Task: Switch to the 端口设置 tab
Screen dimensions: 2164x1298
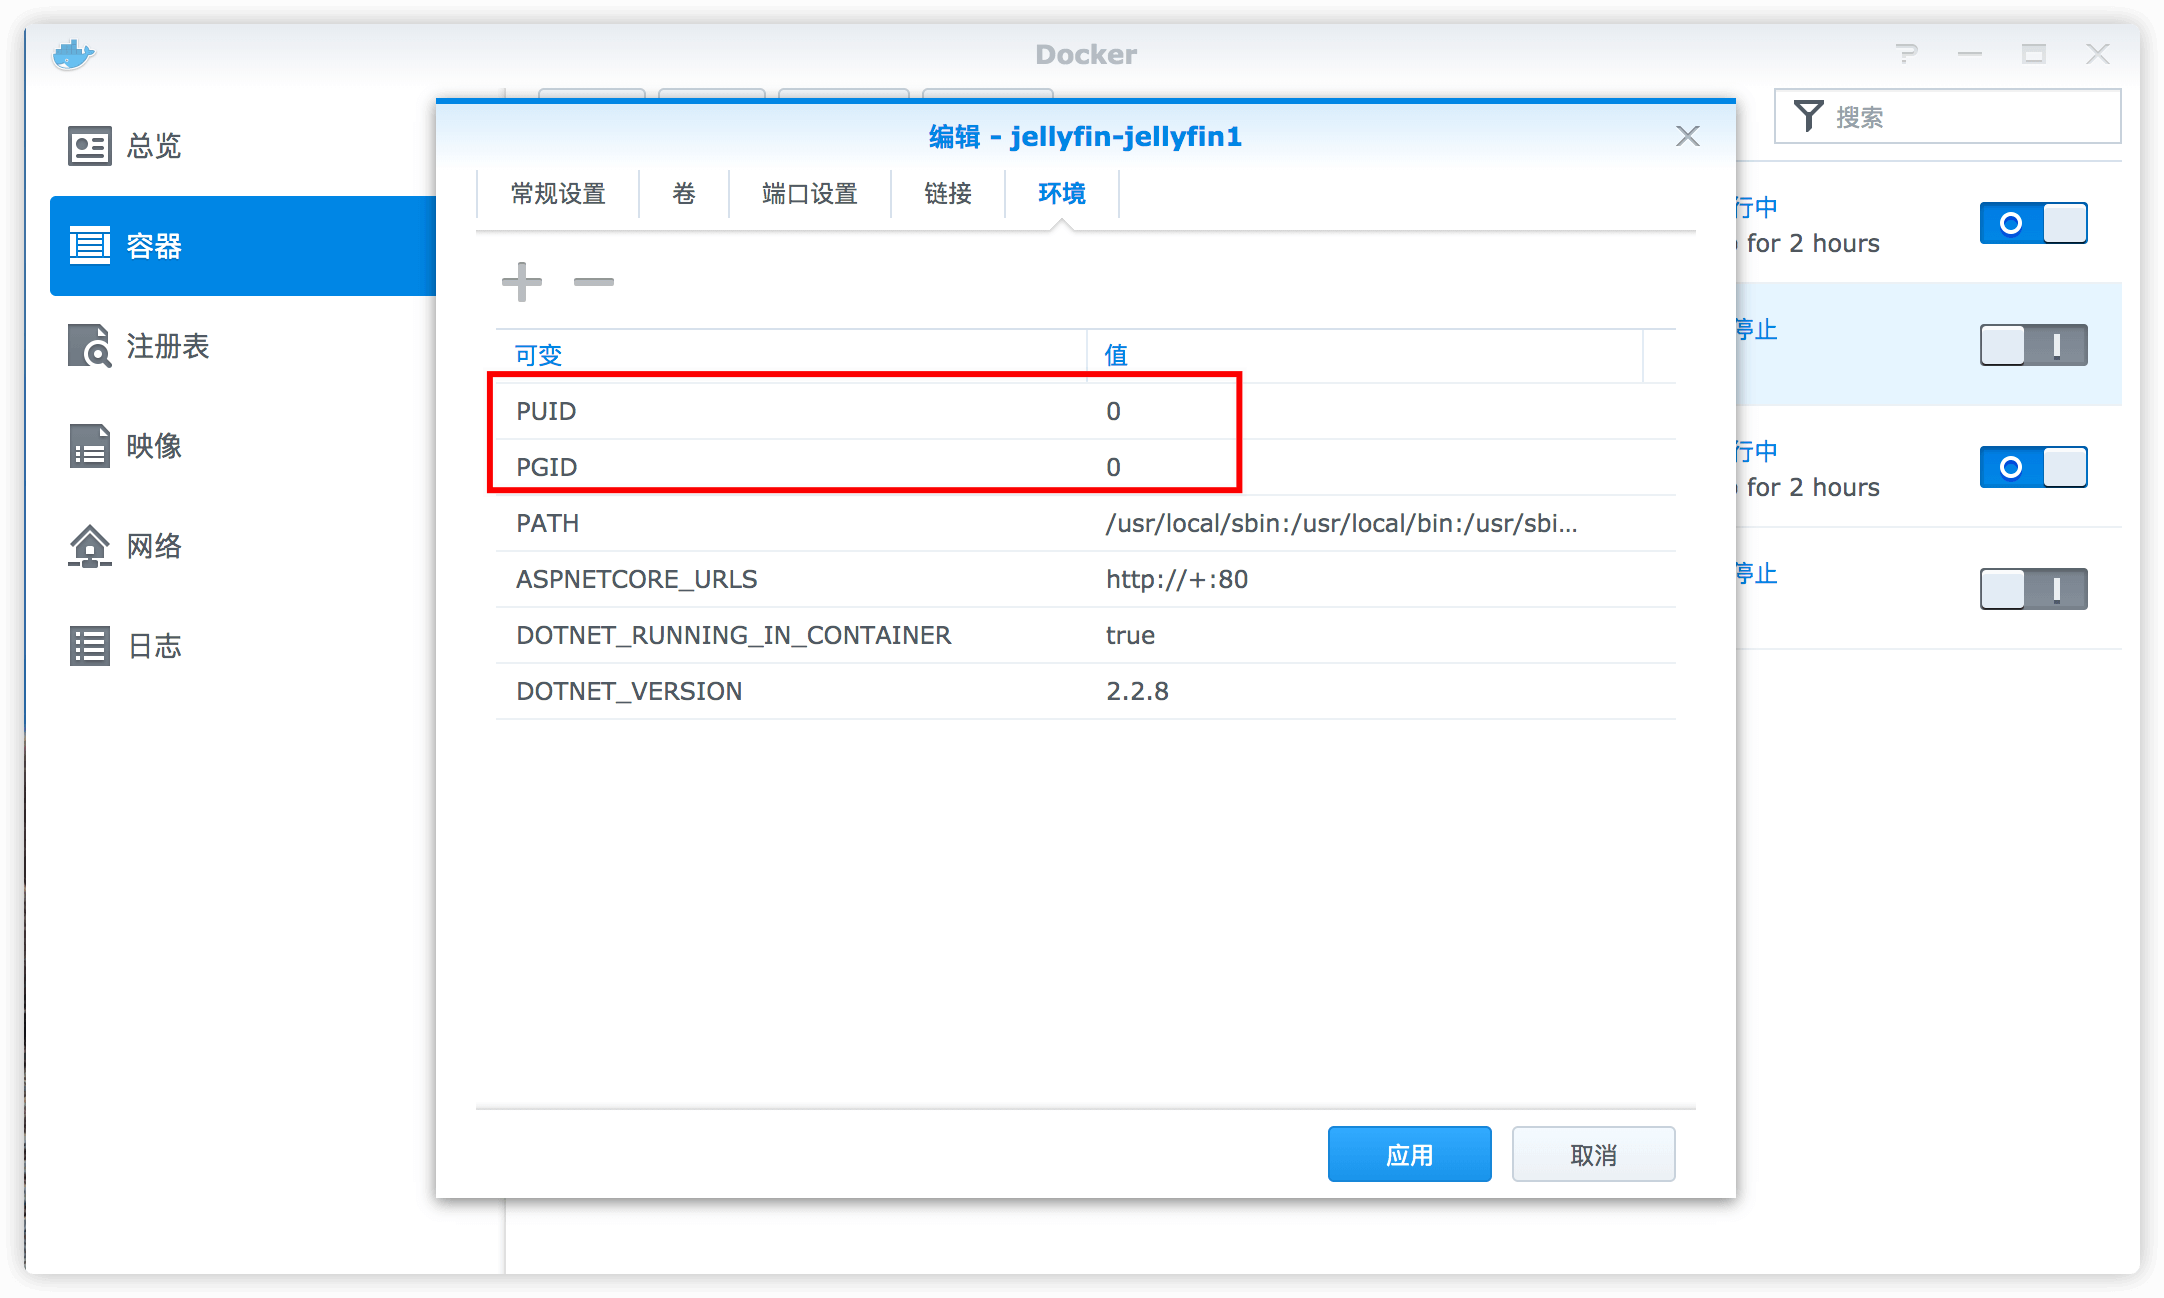Action: (809, 193)
